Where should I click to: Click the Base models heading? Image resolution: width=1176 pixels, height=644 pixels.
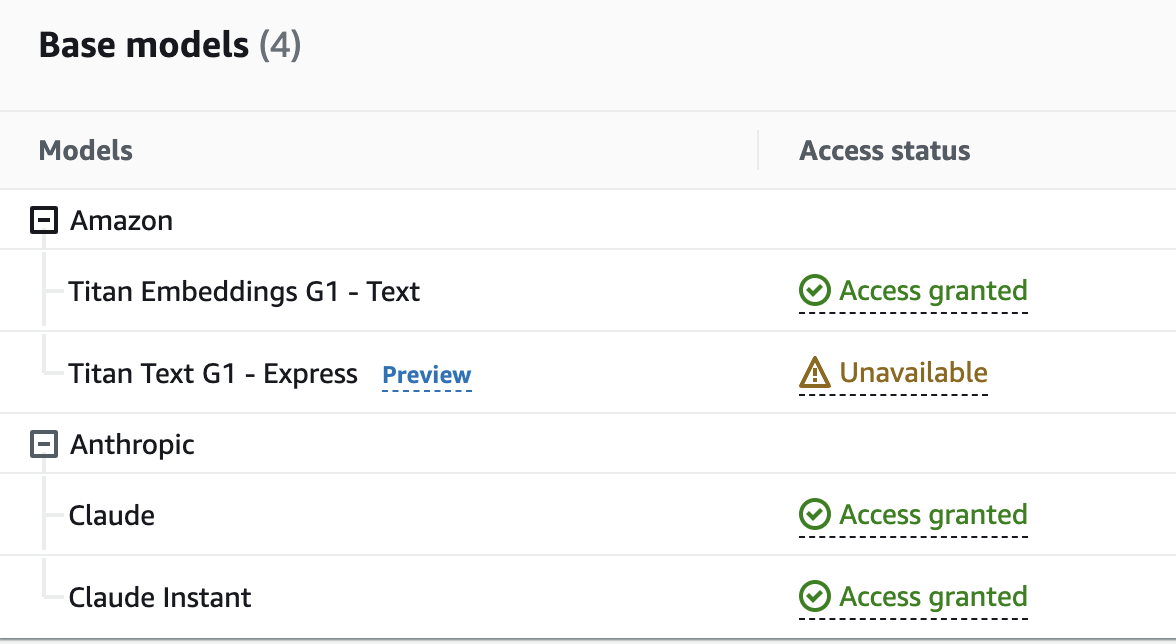click(170, 45)
